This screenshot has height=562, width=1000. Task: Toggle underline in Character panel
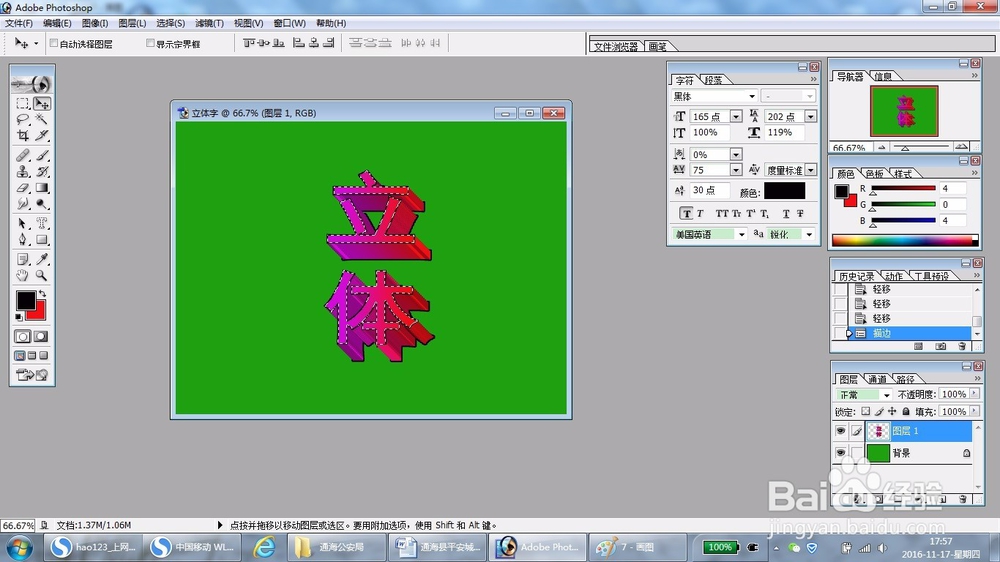point(786,214)
